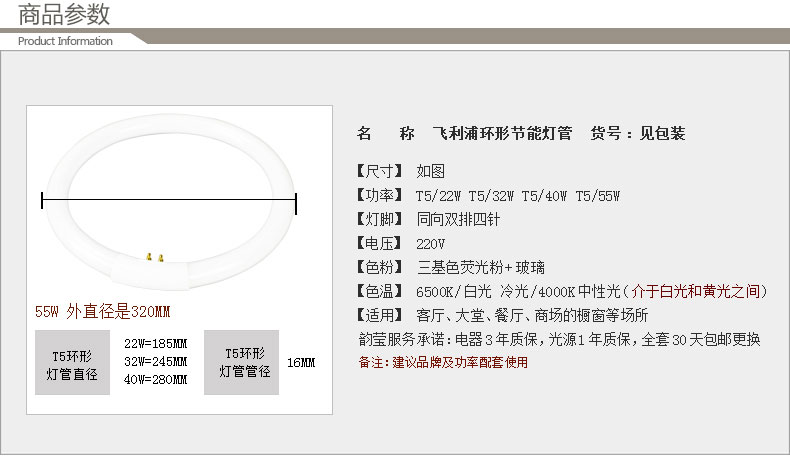Image resolution: width=790 pixels, height=462 pixels.
Task: Click the 韵莹服务承诺 warranty line
Action: 559,340
